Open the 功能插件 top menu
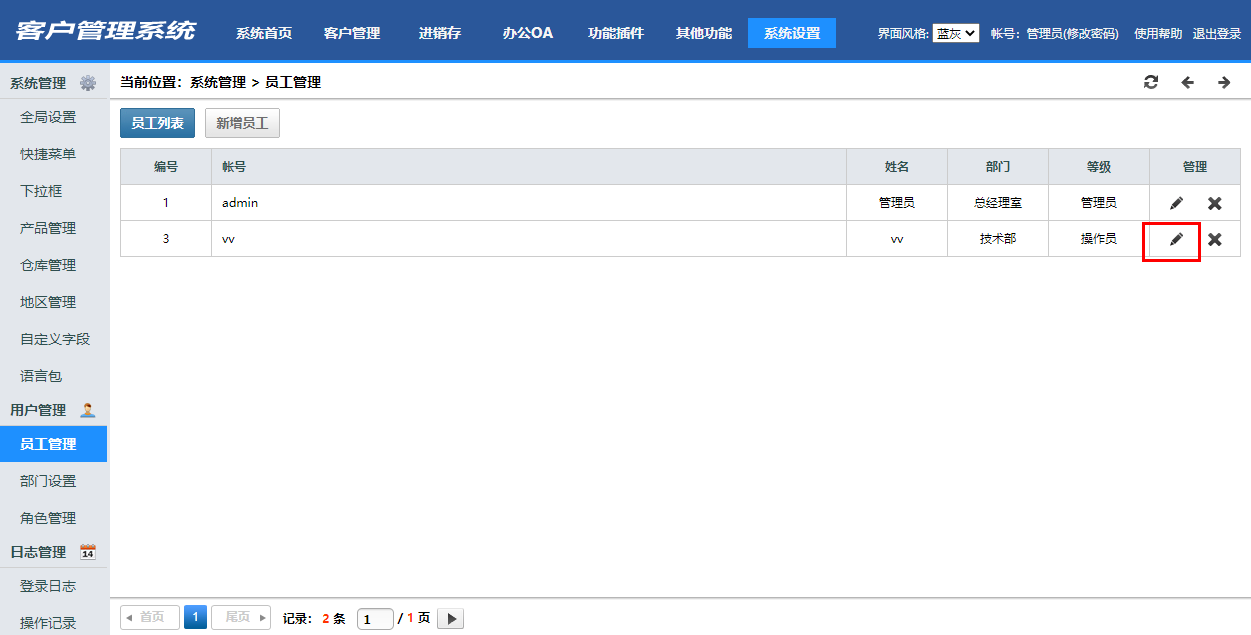 pyautogui.click(x=616, y=33)
